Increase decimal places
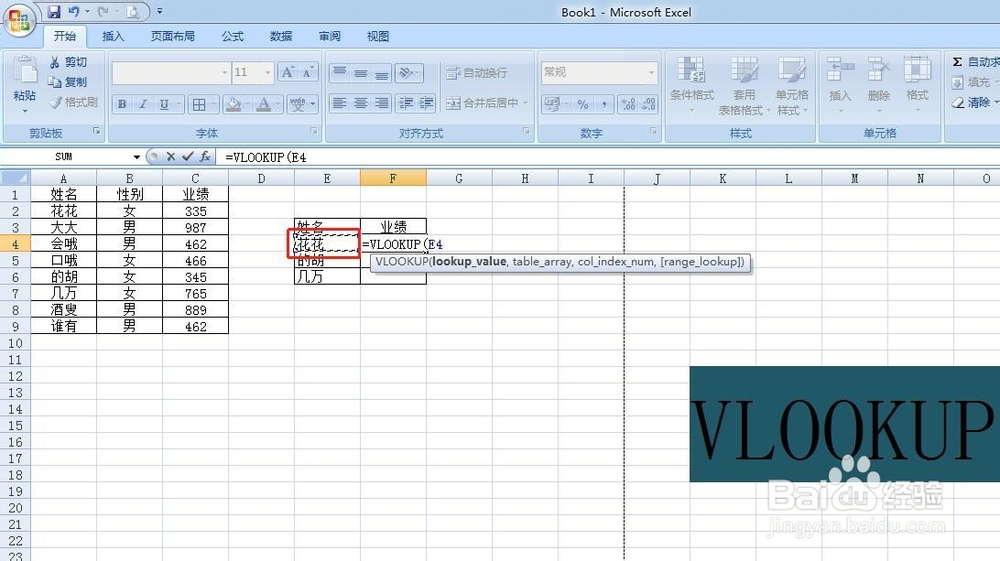Viewport: 1000px width, 561px height. [x=628, y=103]
